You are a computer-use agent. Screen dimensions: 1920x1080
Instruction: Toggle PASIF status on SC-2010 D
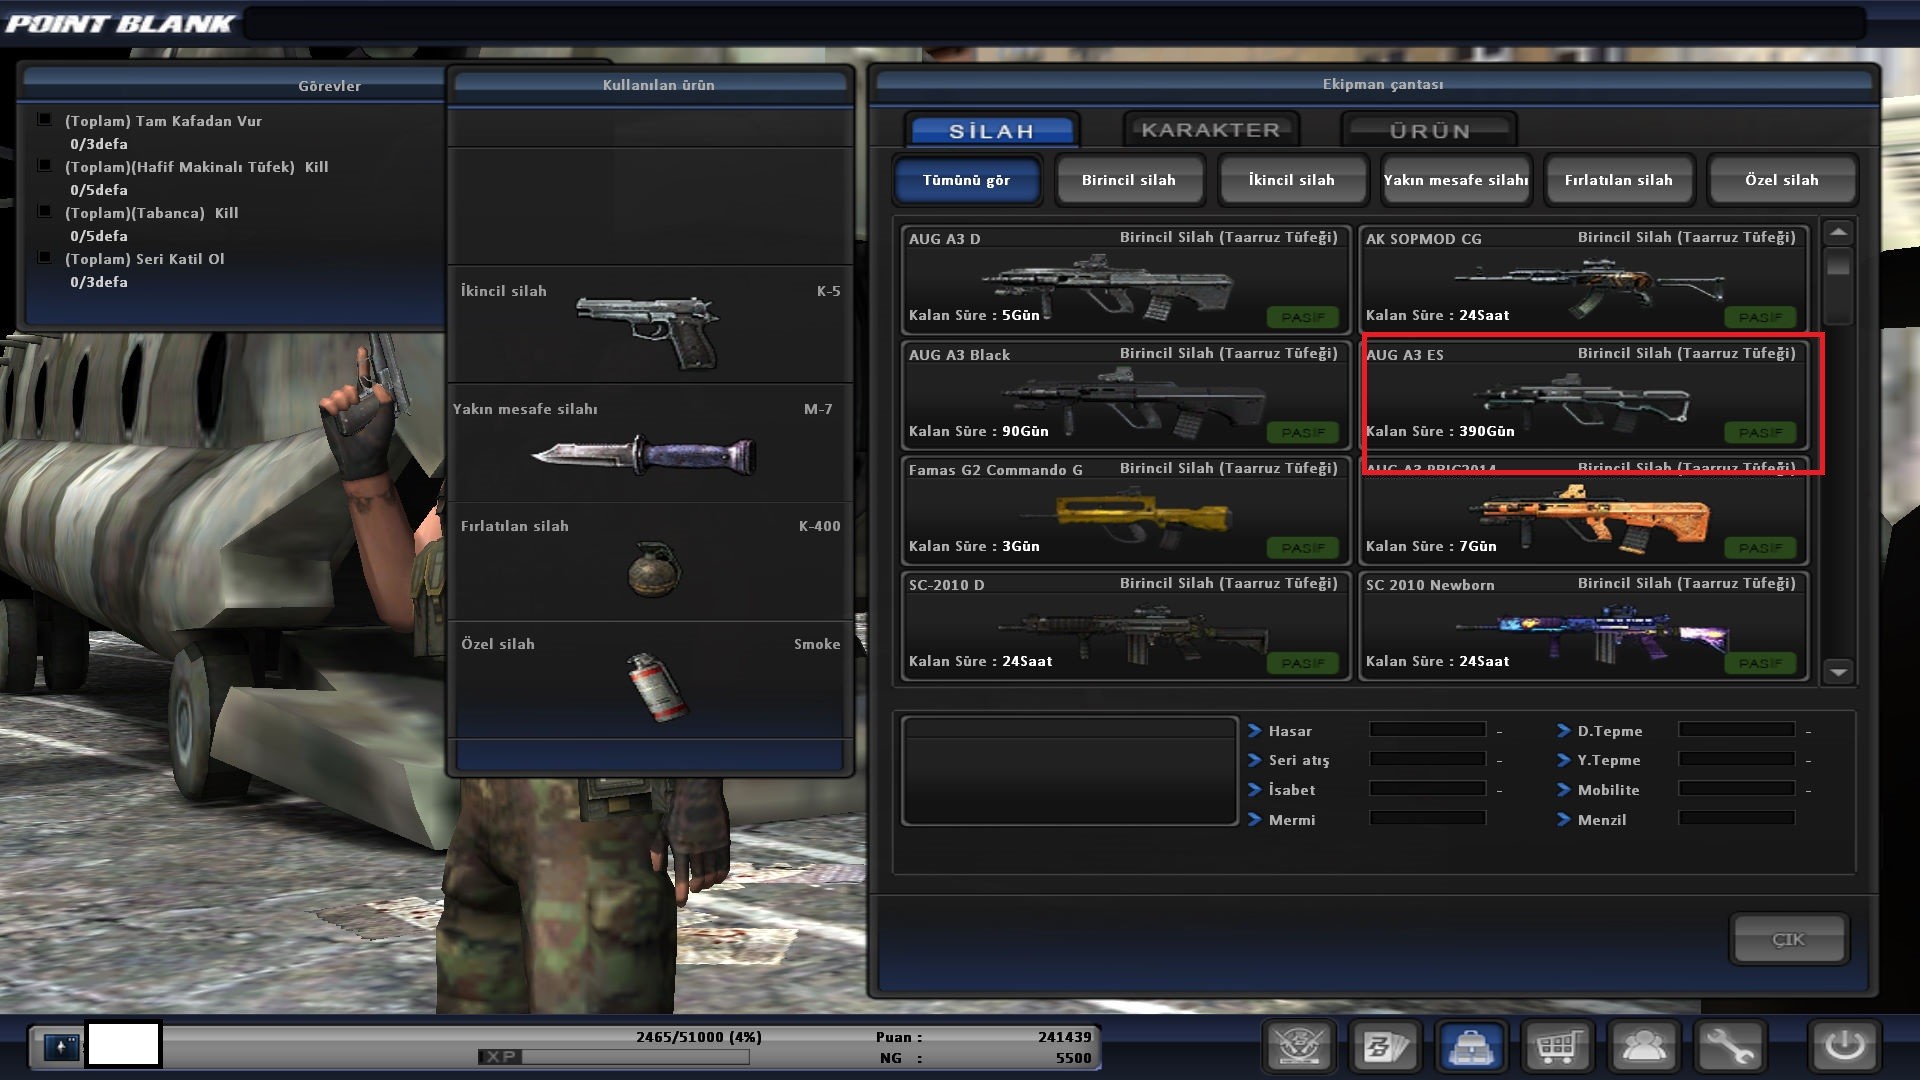[x=1303, y=663]
